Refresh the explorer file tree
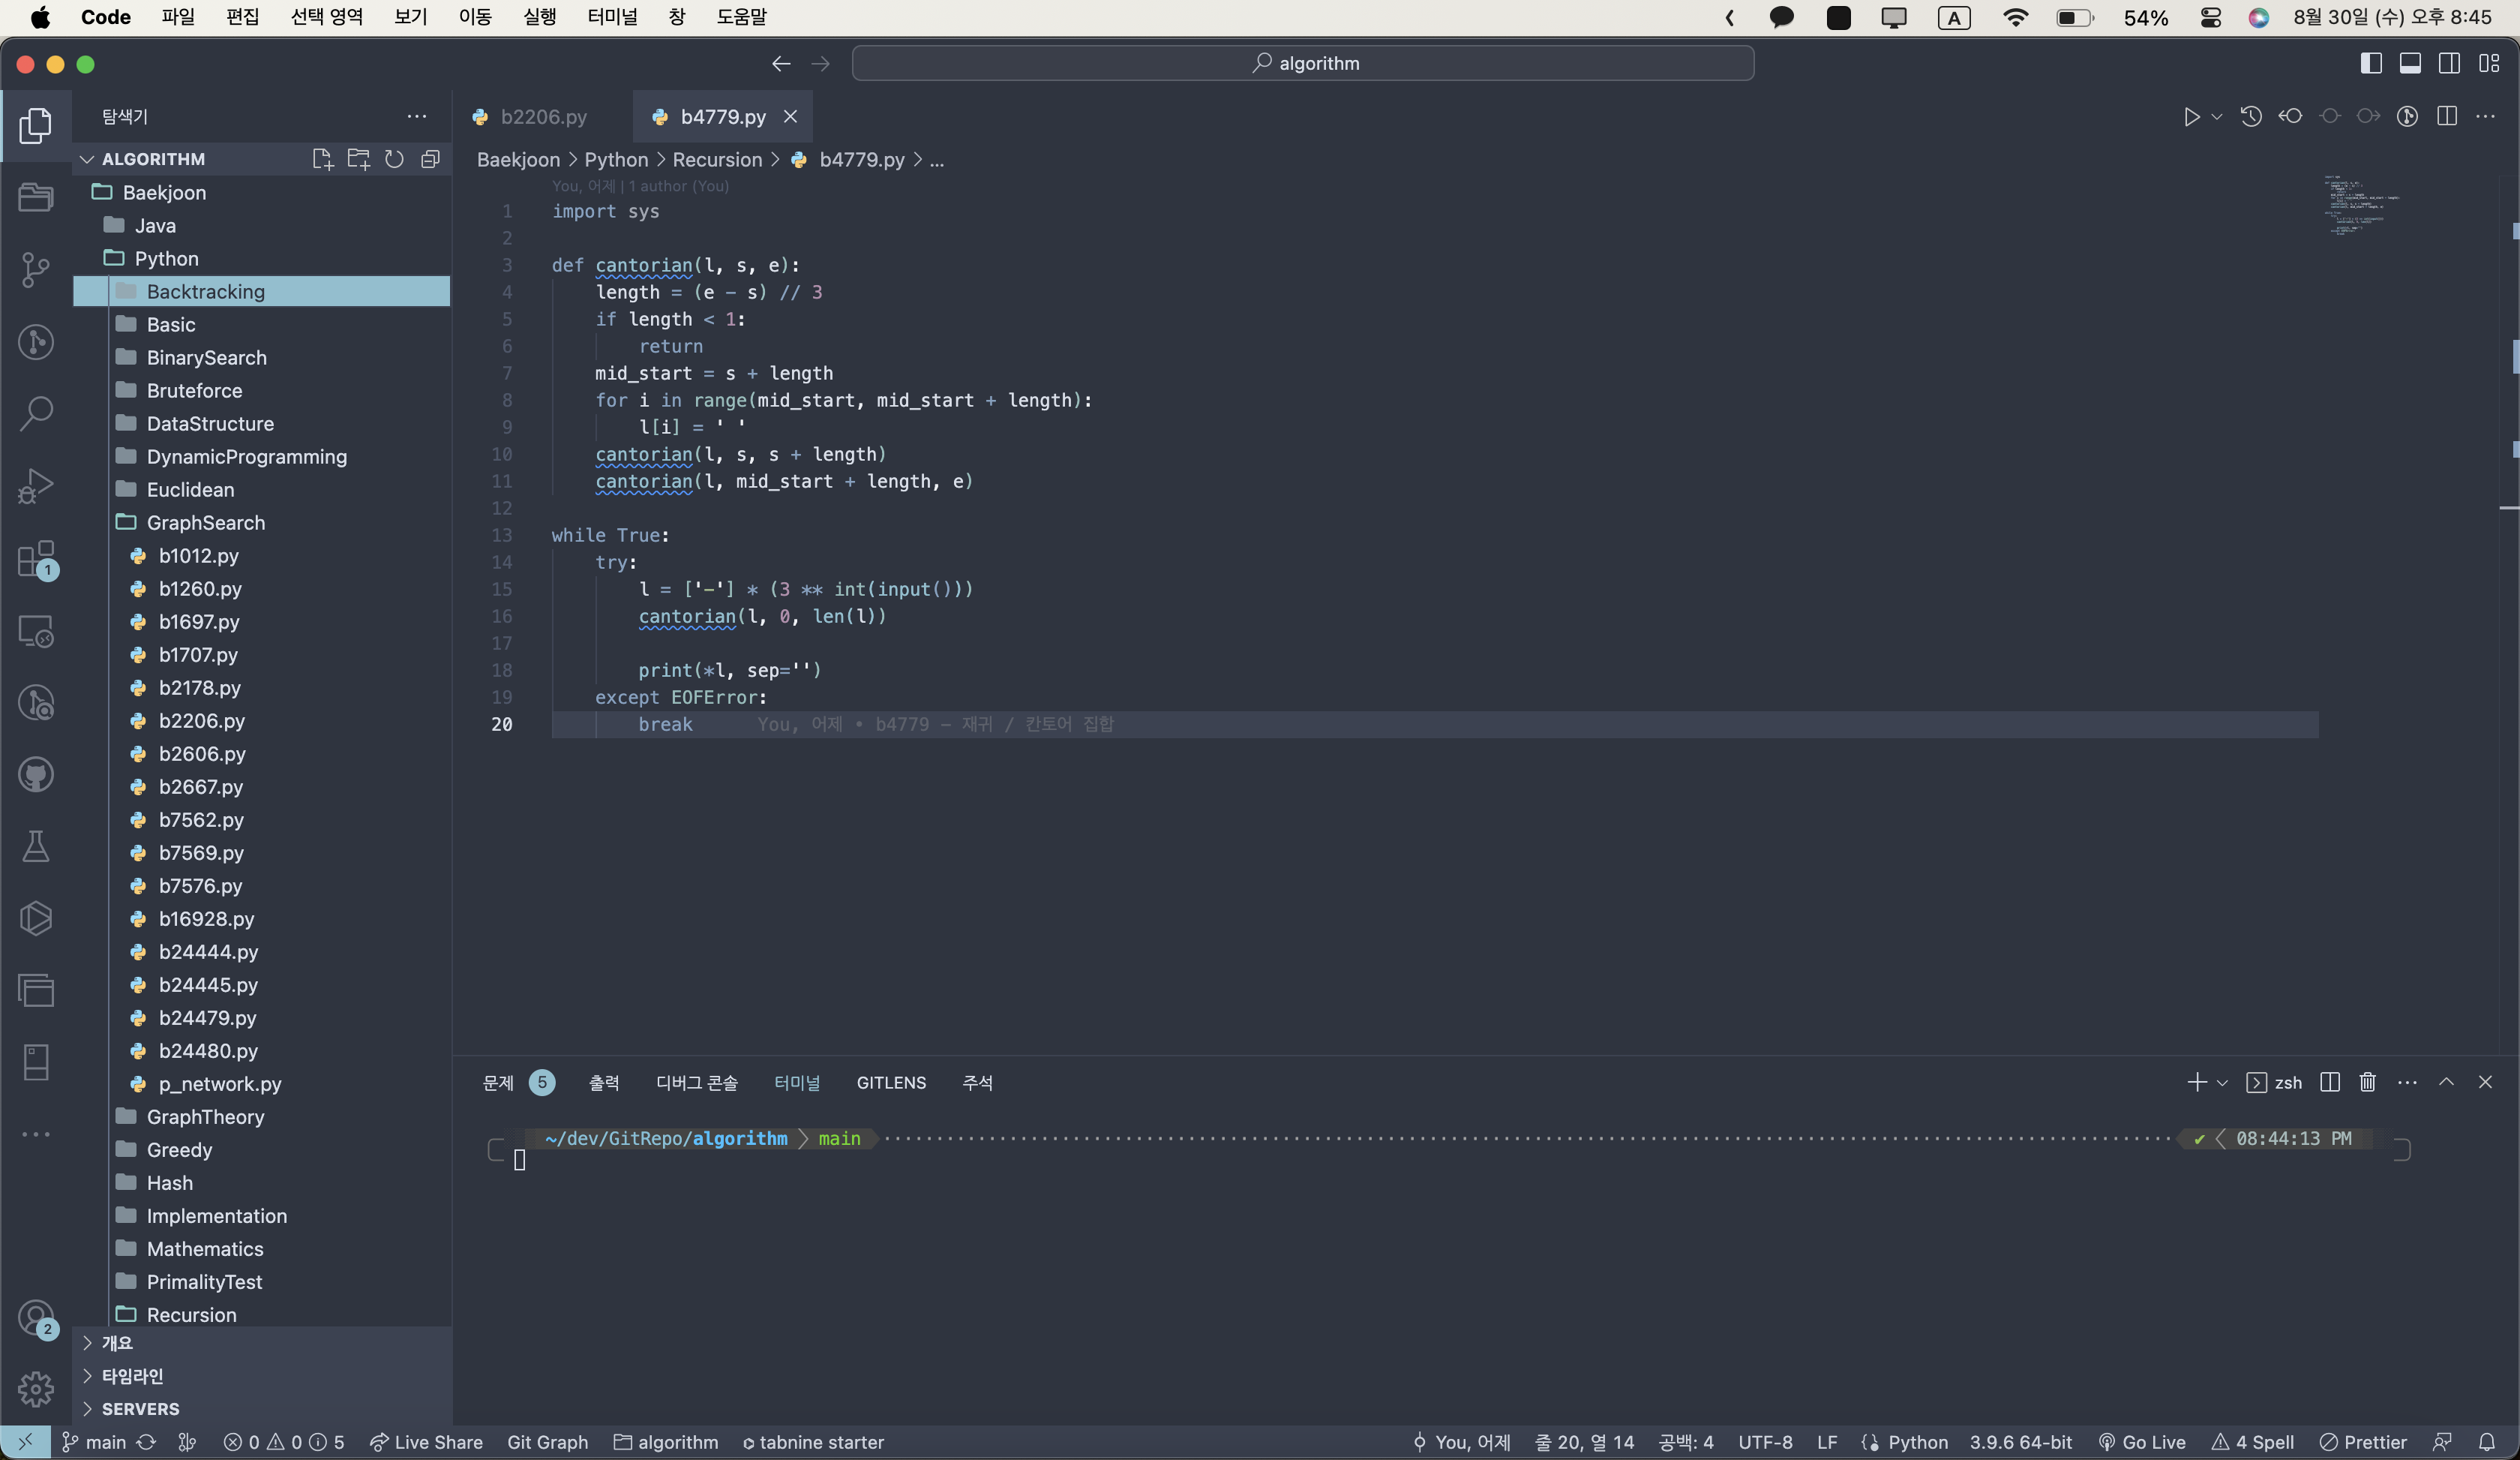 (394, 159)
